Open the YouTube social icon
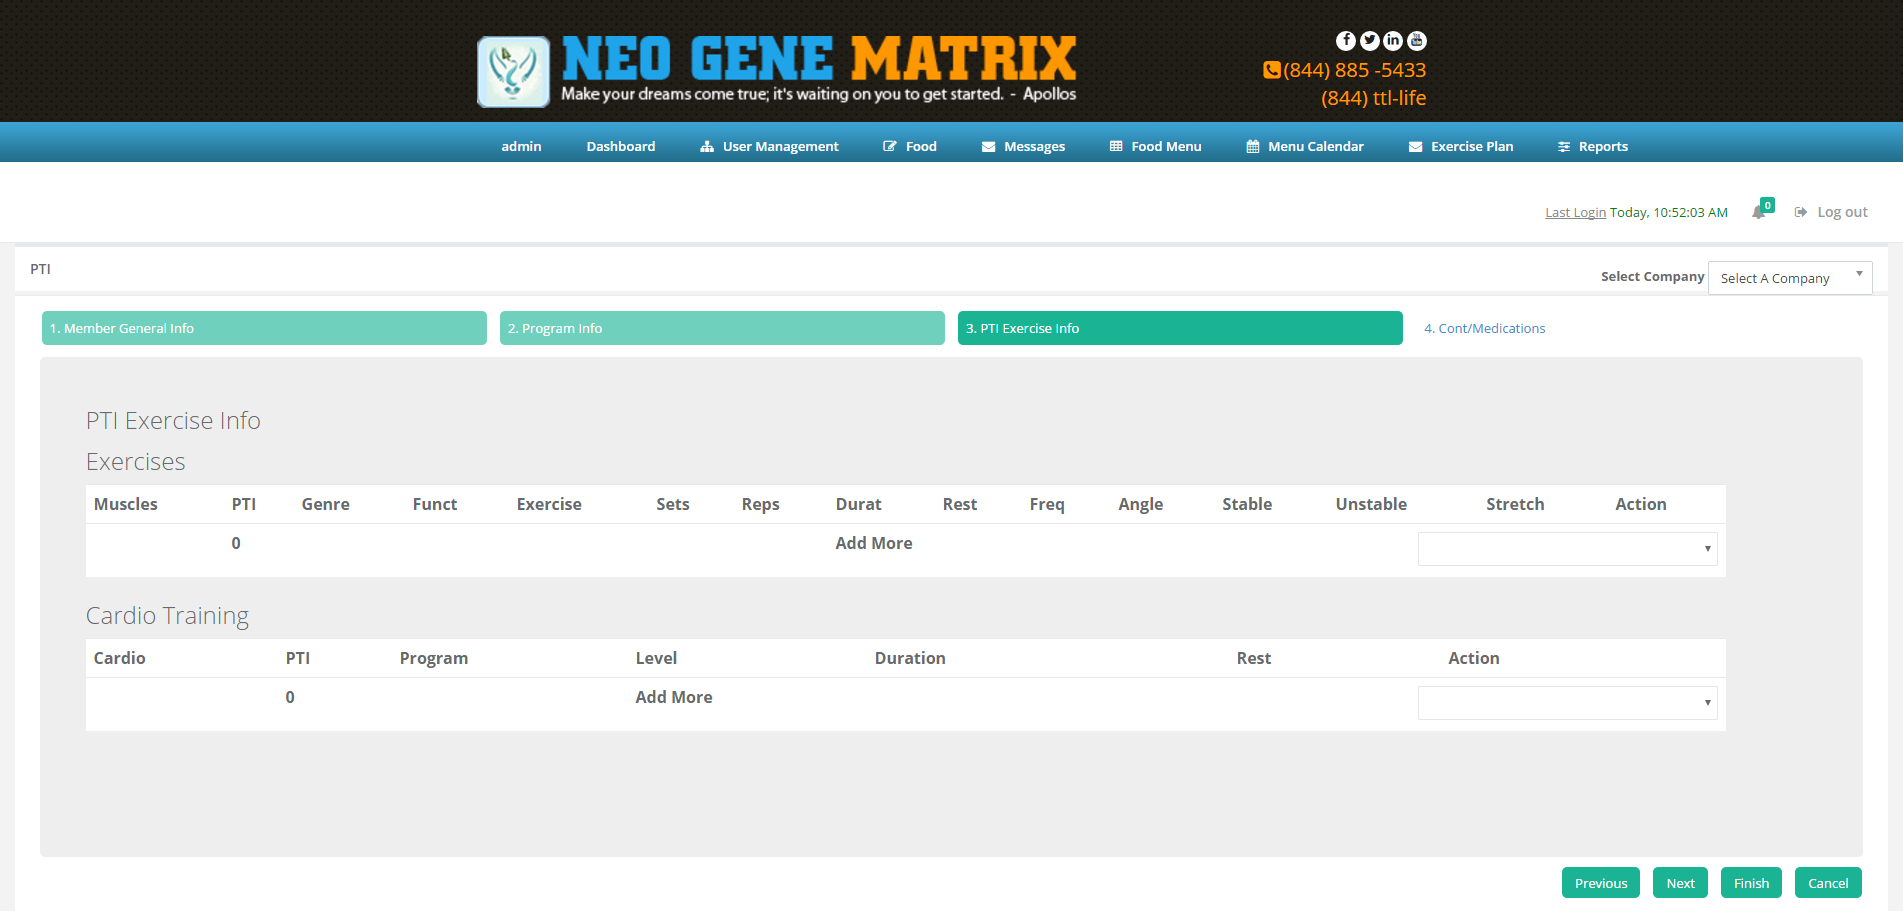Image resolution: width=1903 pixels, height=911 pixels. (x=1417, y=41)
